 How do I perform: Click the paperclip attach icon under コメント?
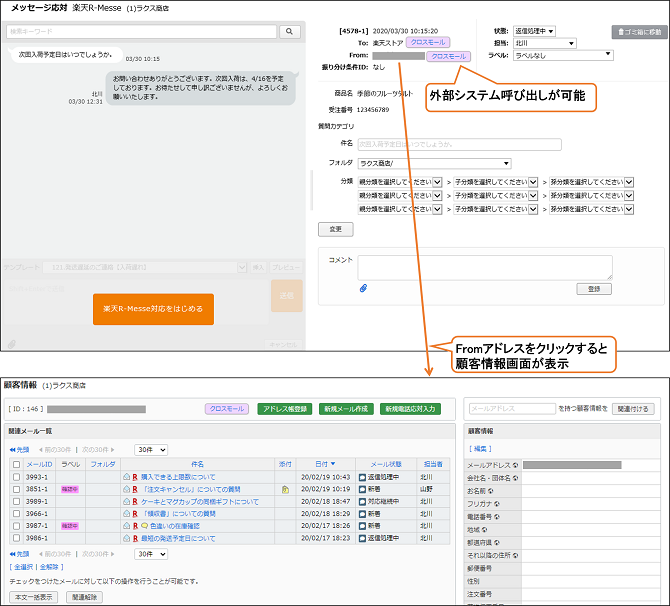point(363,288)
